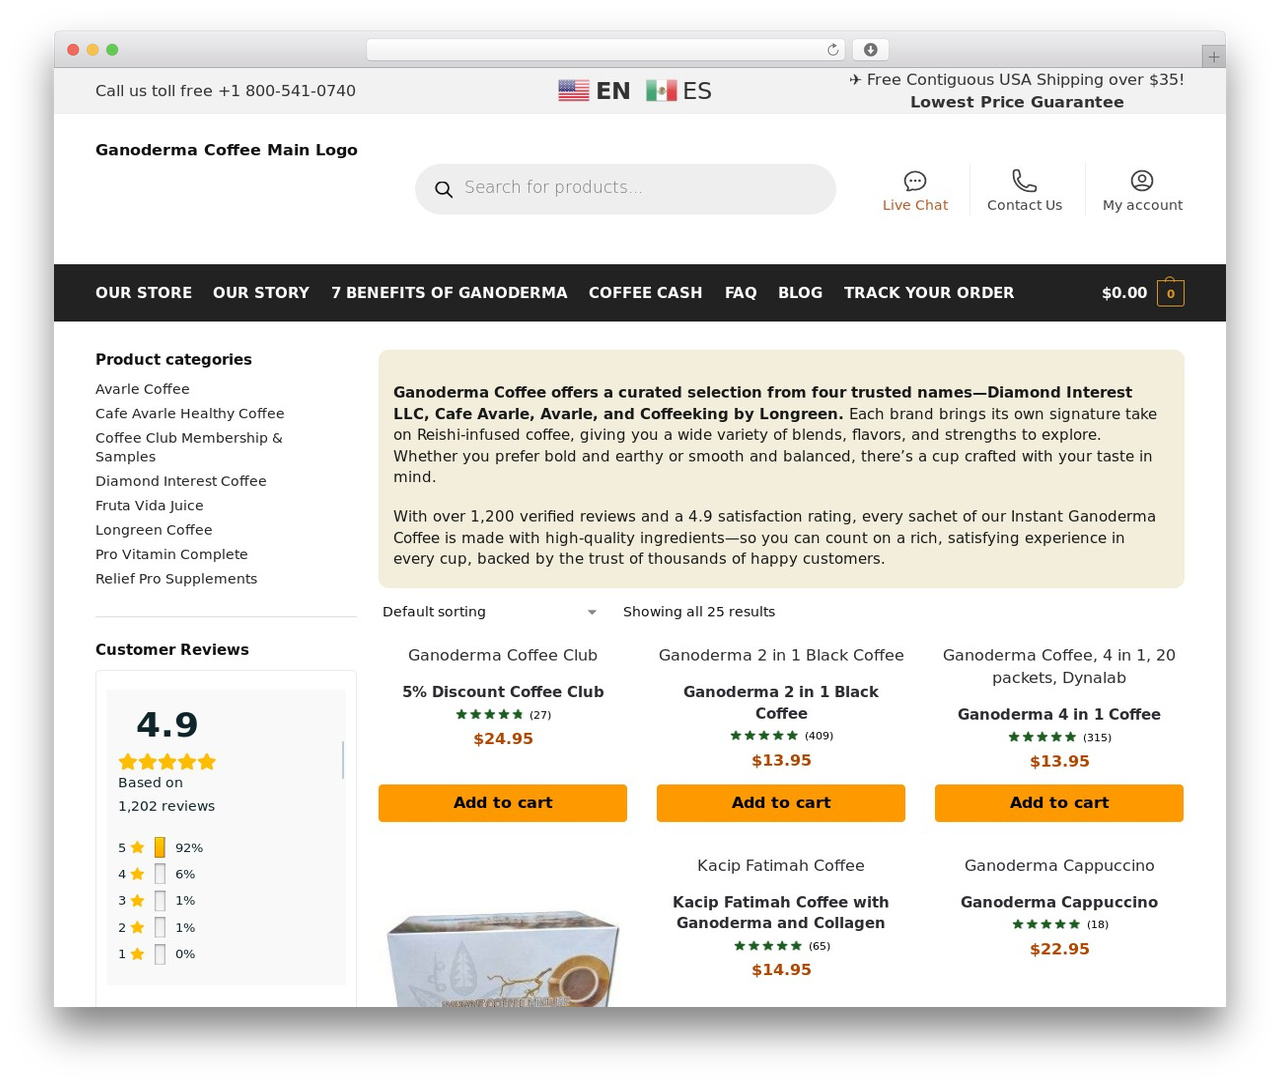
Task: Open the Longreen Coffee category
Action: point(154,530)
